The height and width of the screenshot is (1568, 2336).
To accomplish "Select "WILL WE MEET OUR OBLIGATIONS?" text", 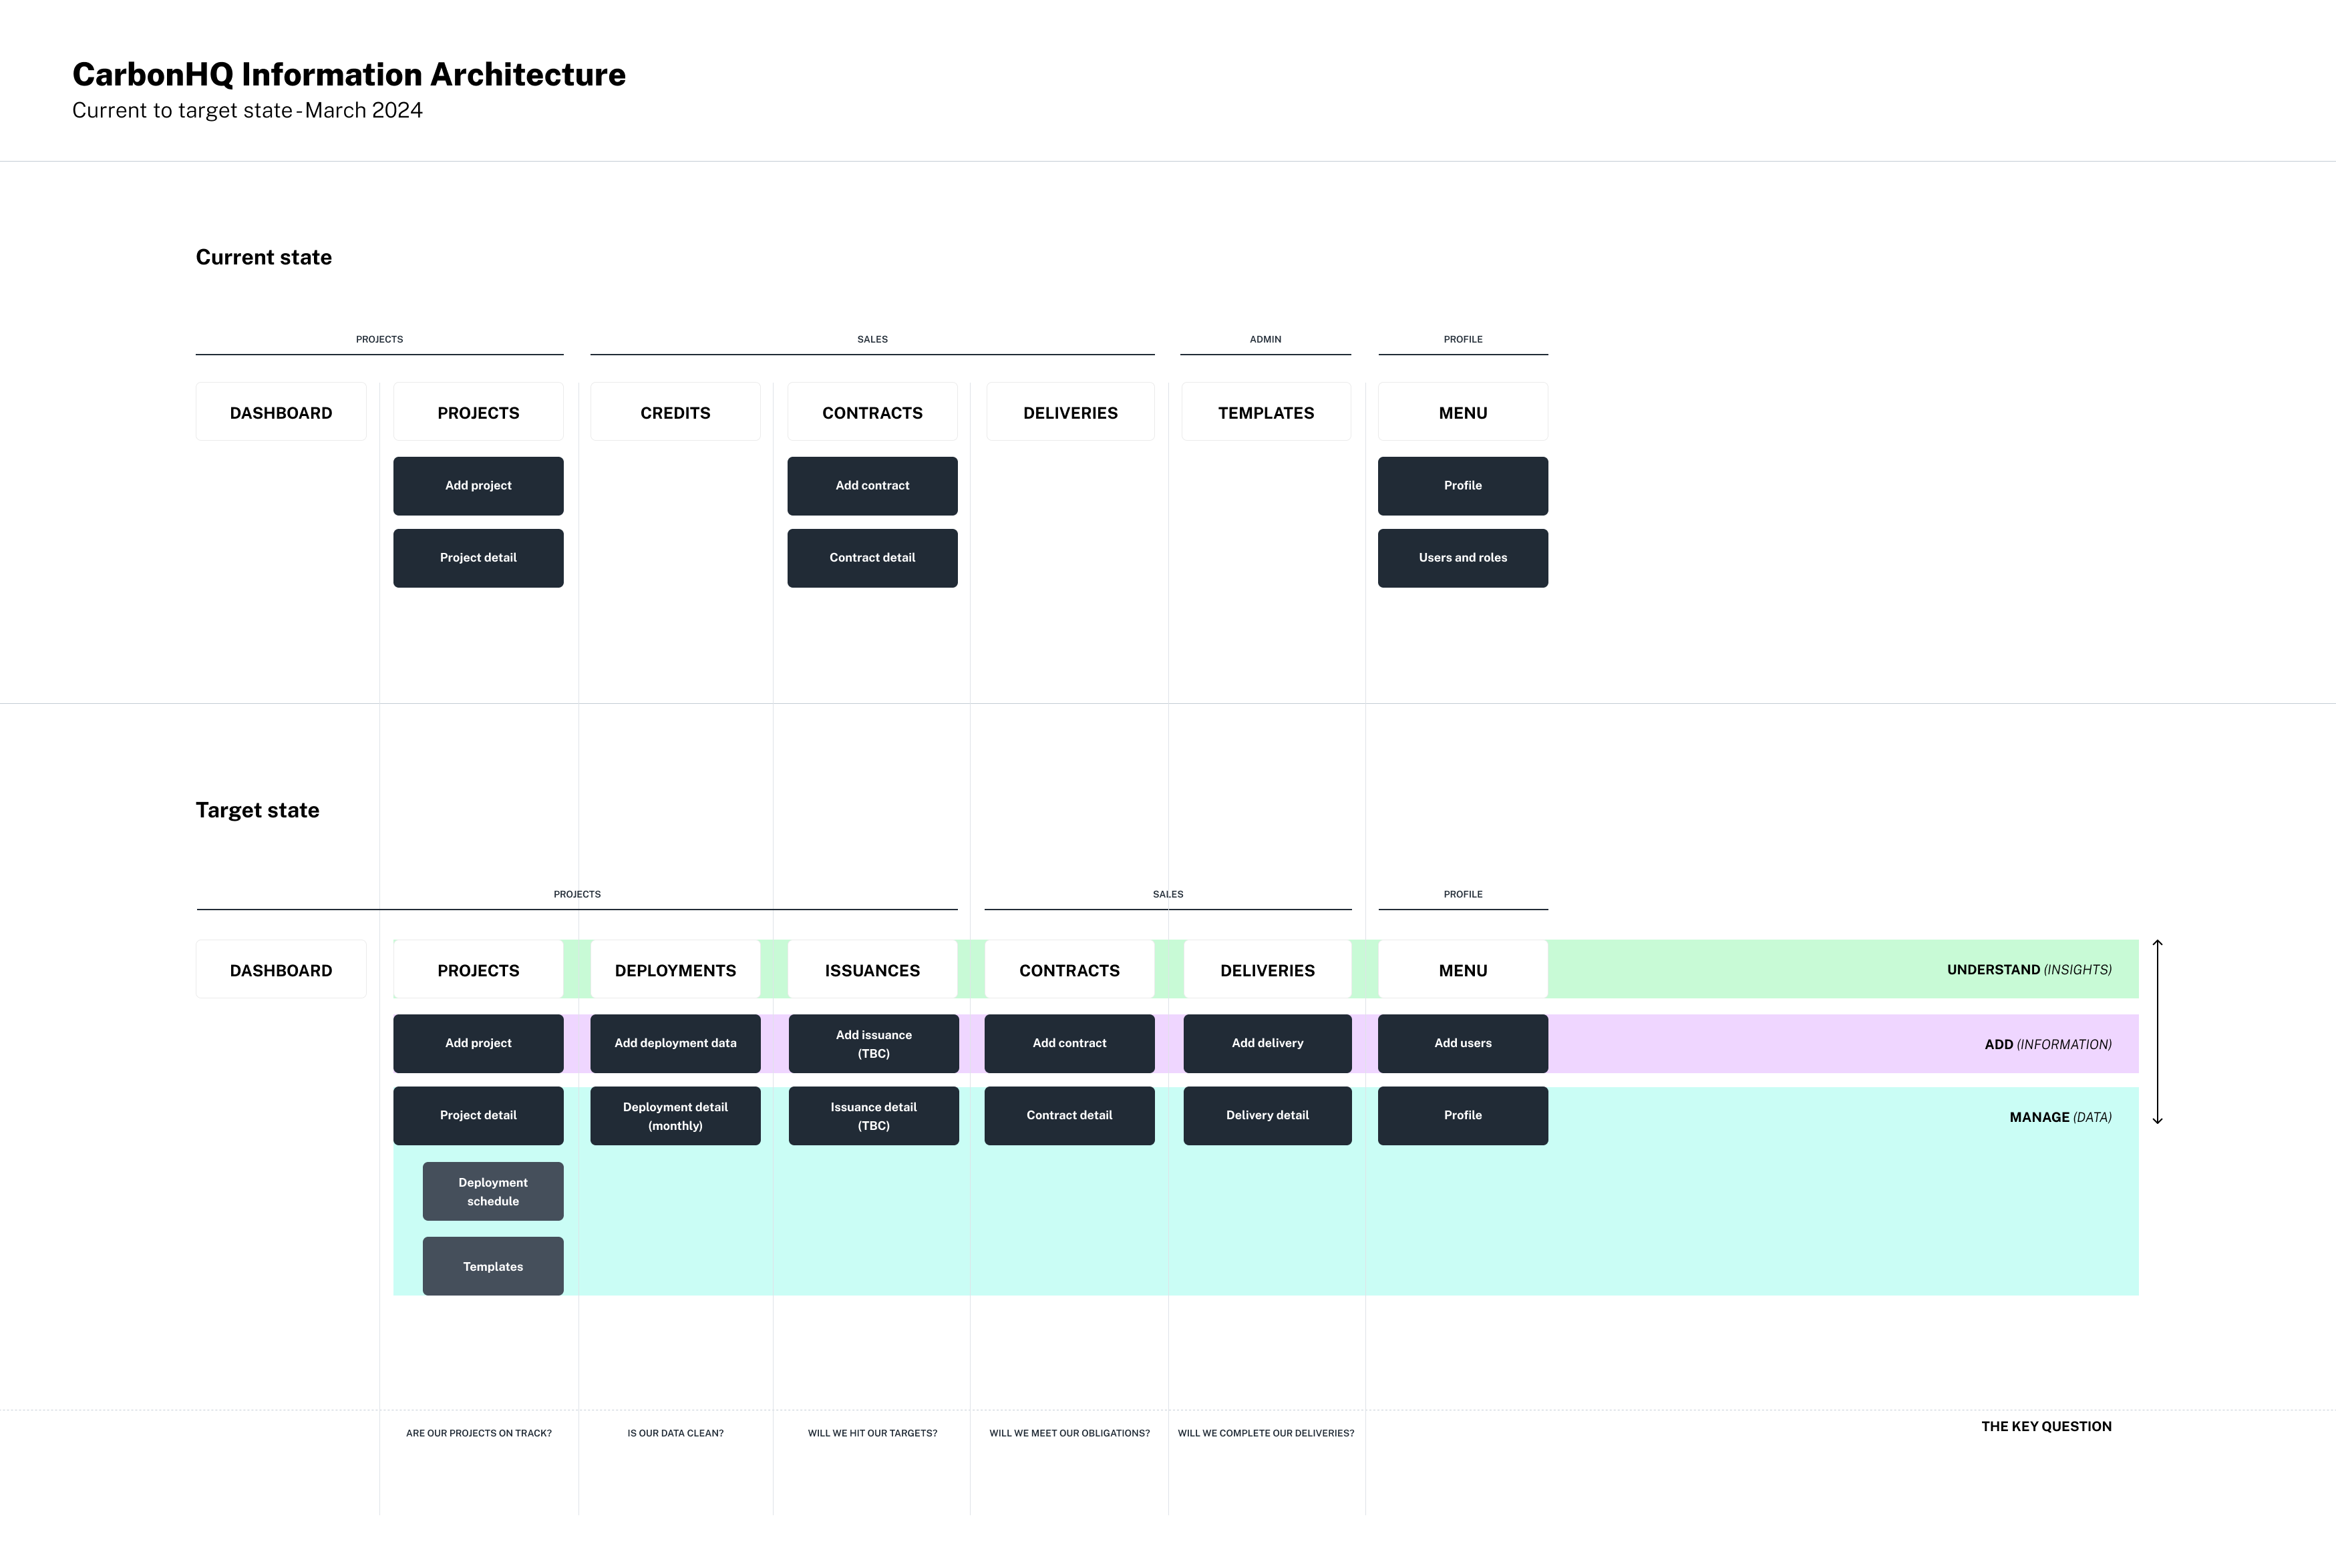I will click(1069, 1434).
